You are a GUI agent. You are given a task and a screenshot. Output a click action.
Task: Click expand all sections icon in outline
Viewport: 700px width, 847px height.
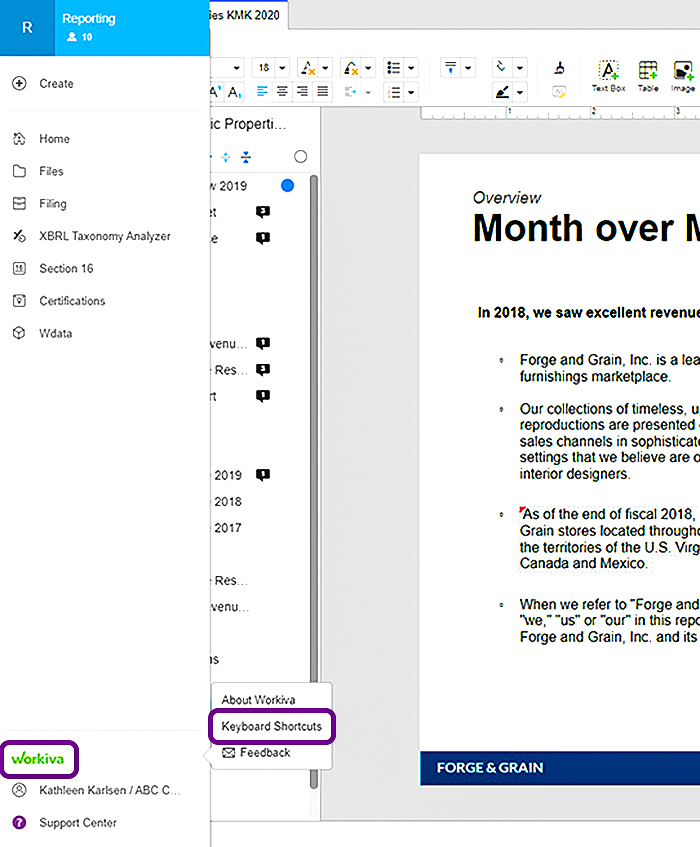(226, 157)
